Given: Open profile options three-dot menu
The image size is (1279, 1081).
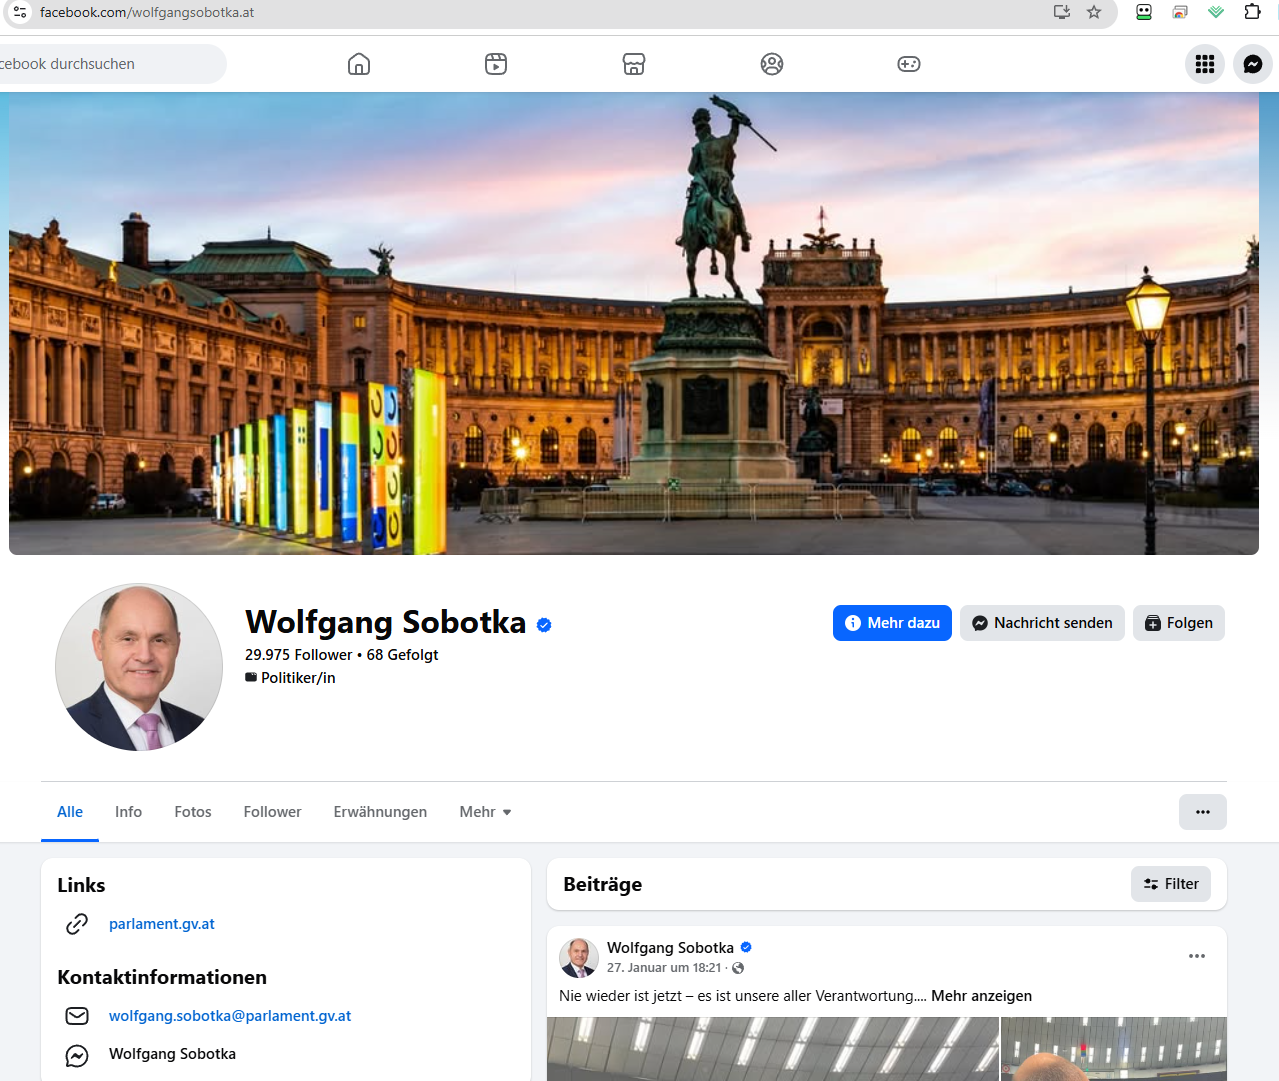Looking at the screenshot, I should point(1202,812).
